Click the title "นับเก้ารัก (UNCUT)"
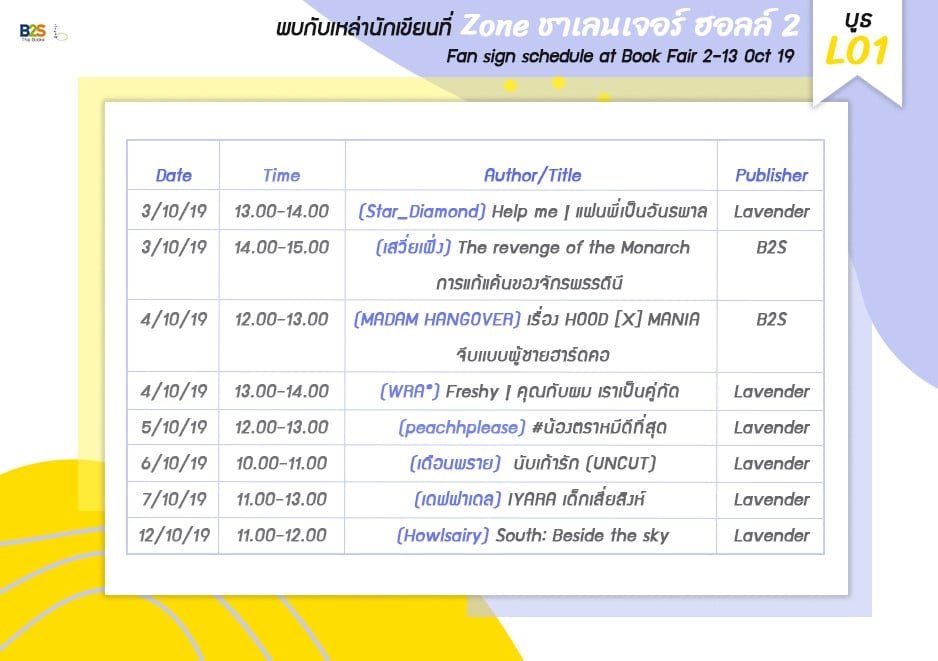938x661 pixels. pyautogui.click(x=584, y=463)
